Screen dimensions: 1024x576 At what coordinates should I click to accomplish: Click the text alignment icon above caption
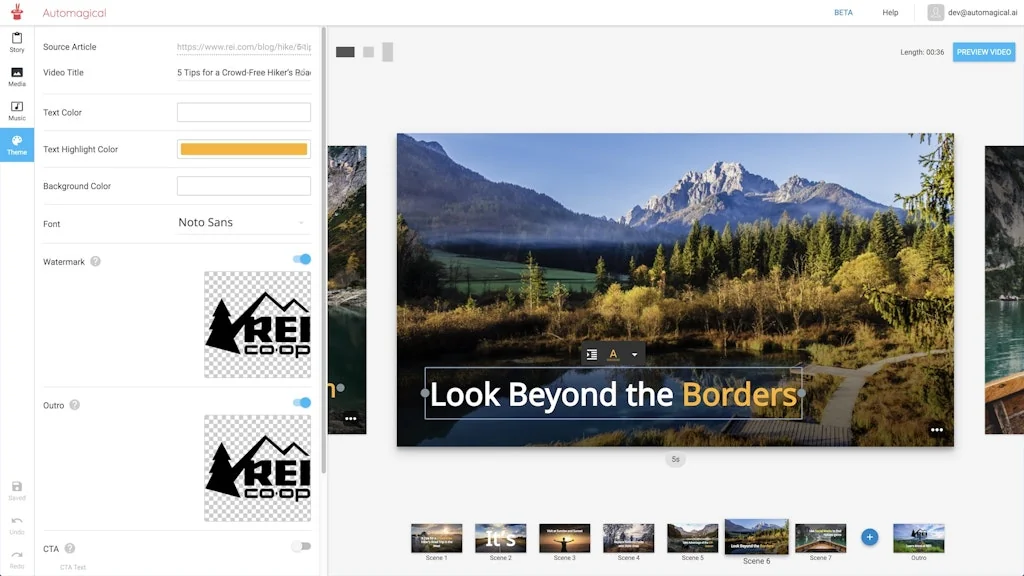tap(592, 354)
